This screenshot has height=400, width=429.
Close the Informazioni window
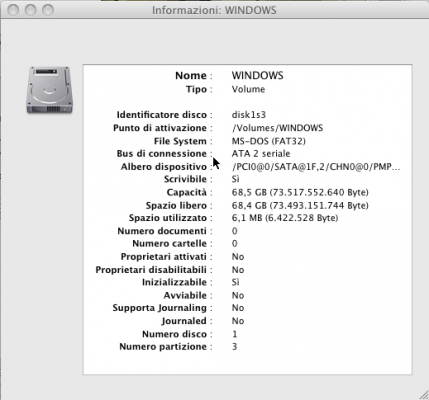13,10
